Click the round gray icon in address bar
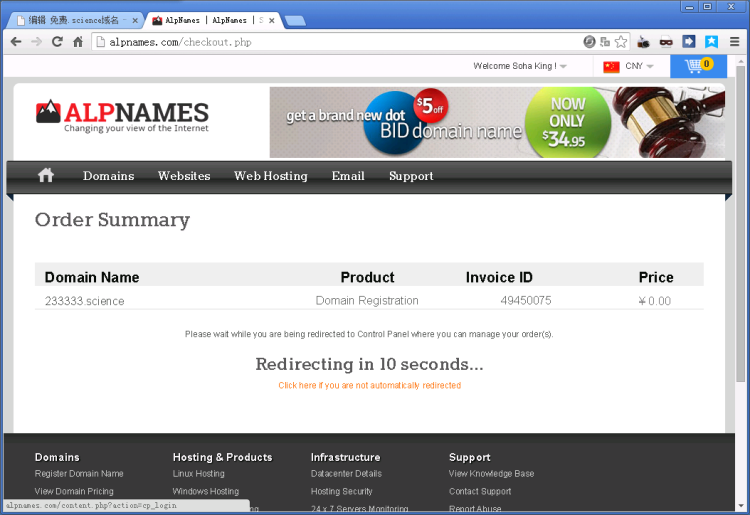Image resolution: width=750 pixels, height=515 pixels. pyautogui.click(x=589, y=42)
